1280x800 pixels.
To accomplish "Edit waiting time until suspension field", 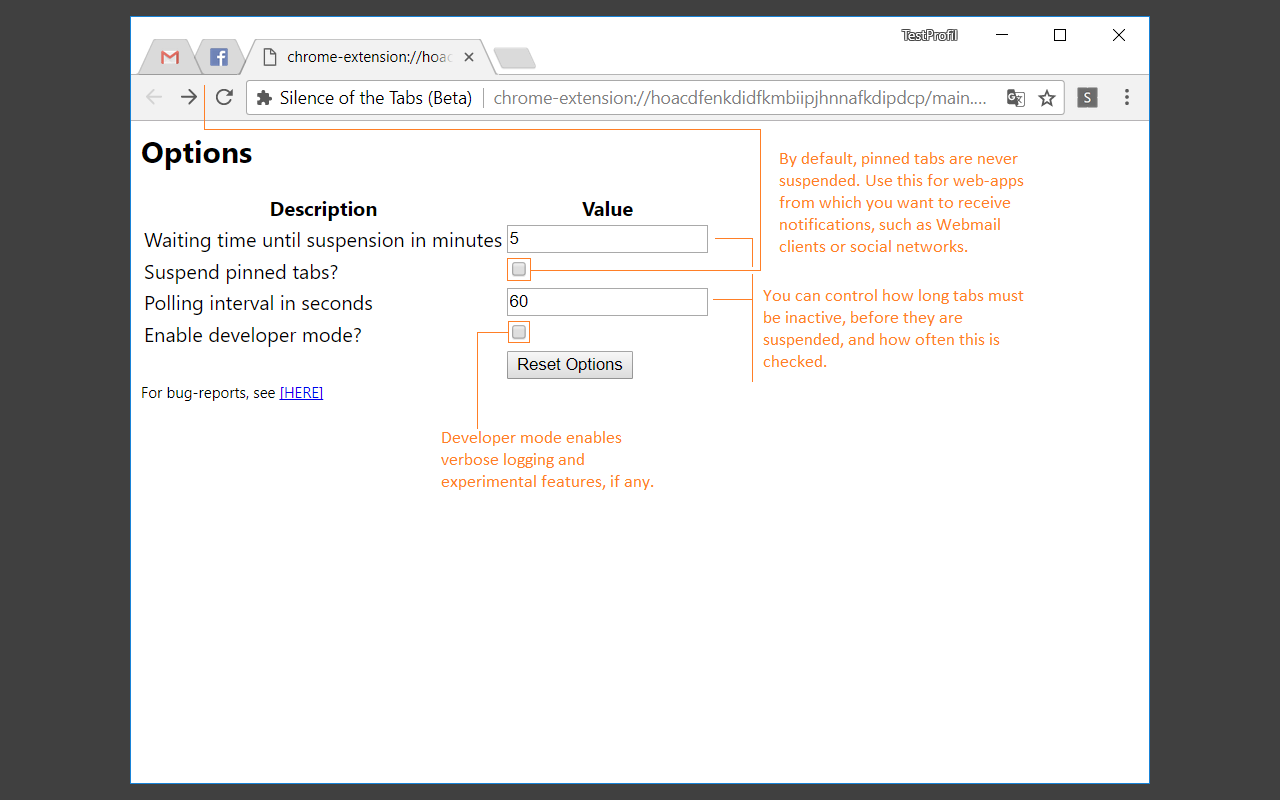I will click(607, 239).
